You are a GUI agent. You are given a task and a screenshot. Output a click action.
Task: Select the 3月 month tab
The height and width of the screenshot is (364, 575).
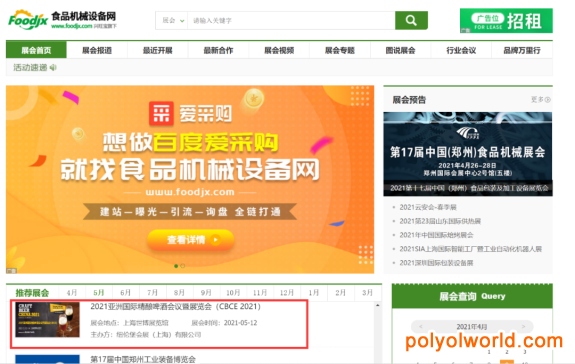coord(367,293)
